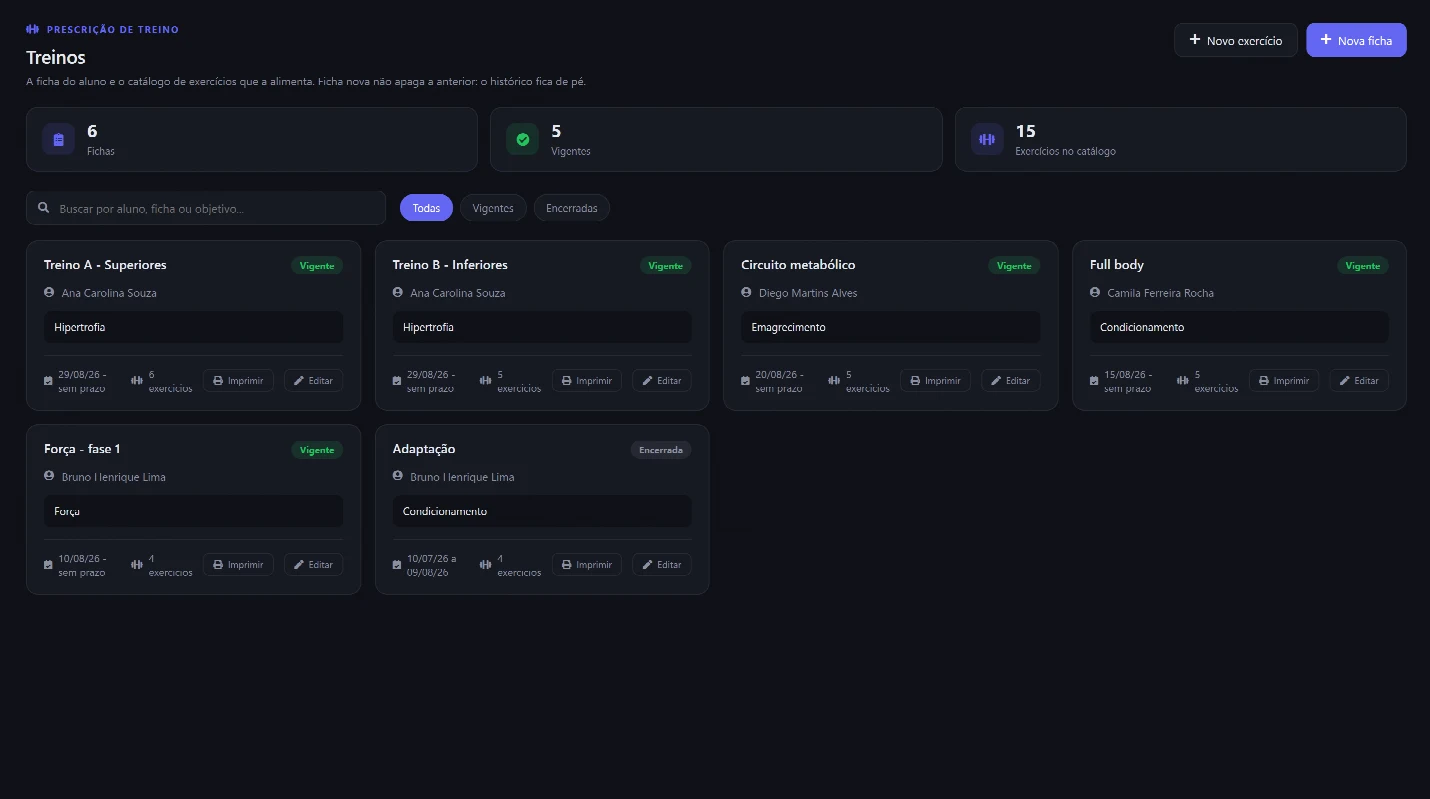
Task: Click the user icon next to Diego Martins Alves
Action: [x=746, y=292]
